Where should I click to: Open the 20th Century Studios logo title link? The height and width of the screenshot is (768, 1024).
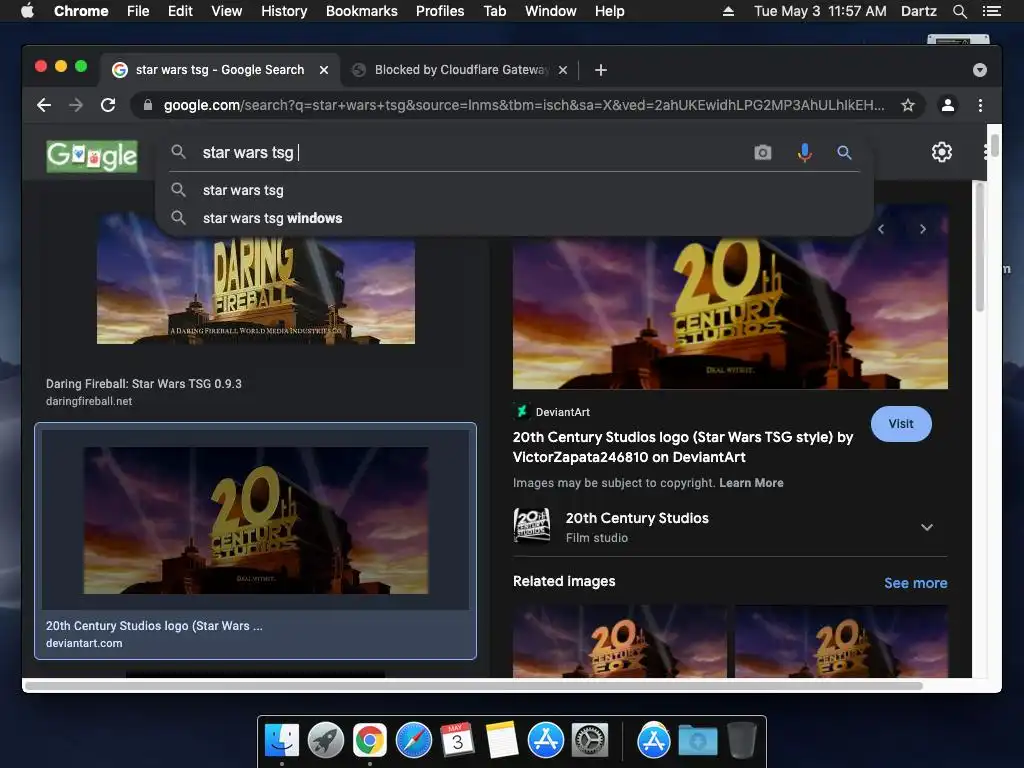[683, 447]
